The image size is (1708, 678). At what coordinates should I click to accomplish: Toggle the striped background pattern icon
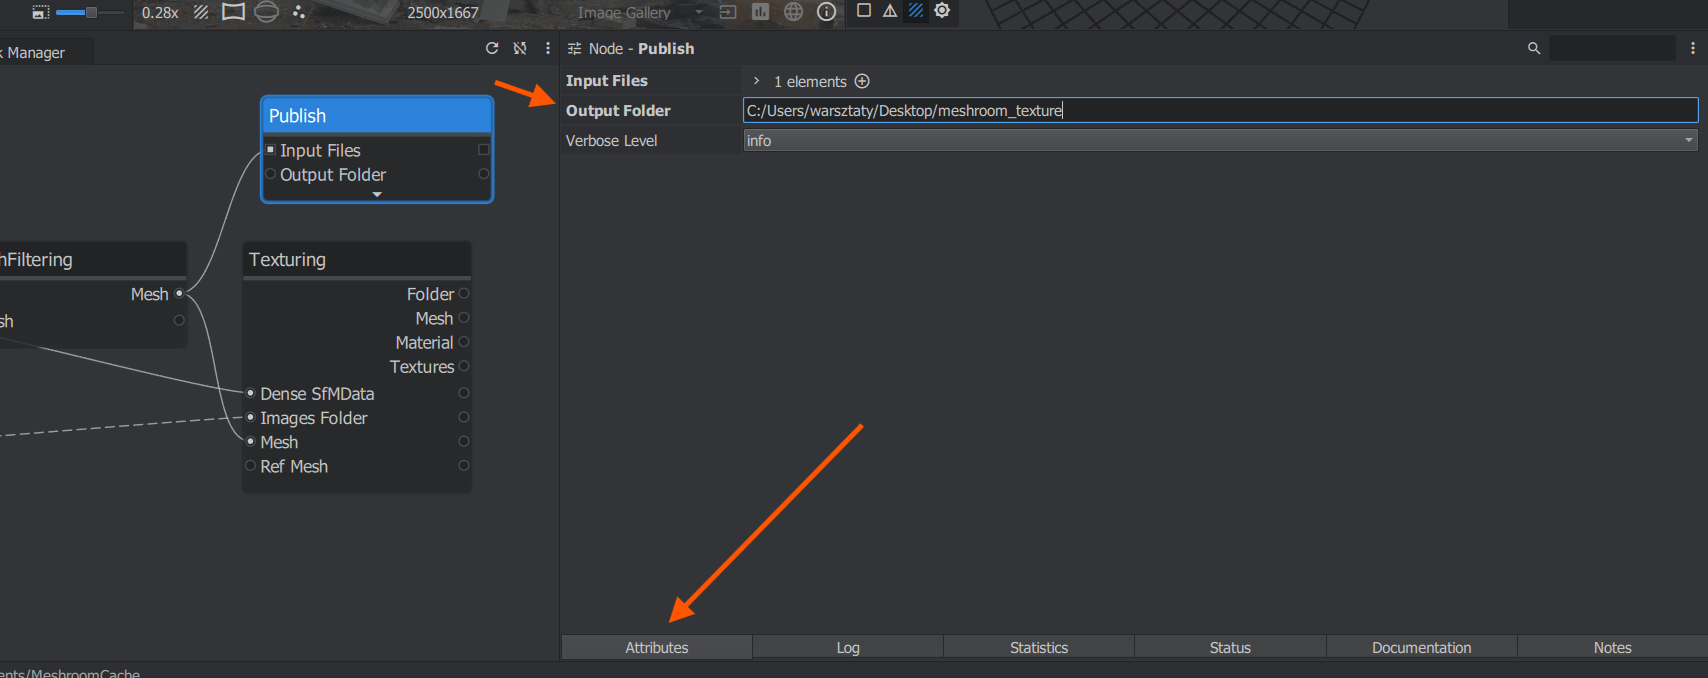pos(201,12)
